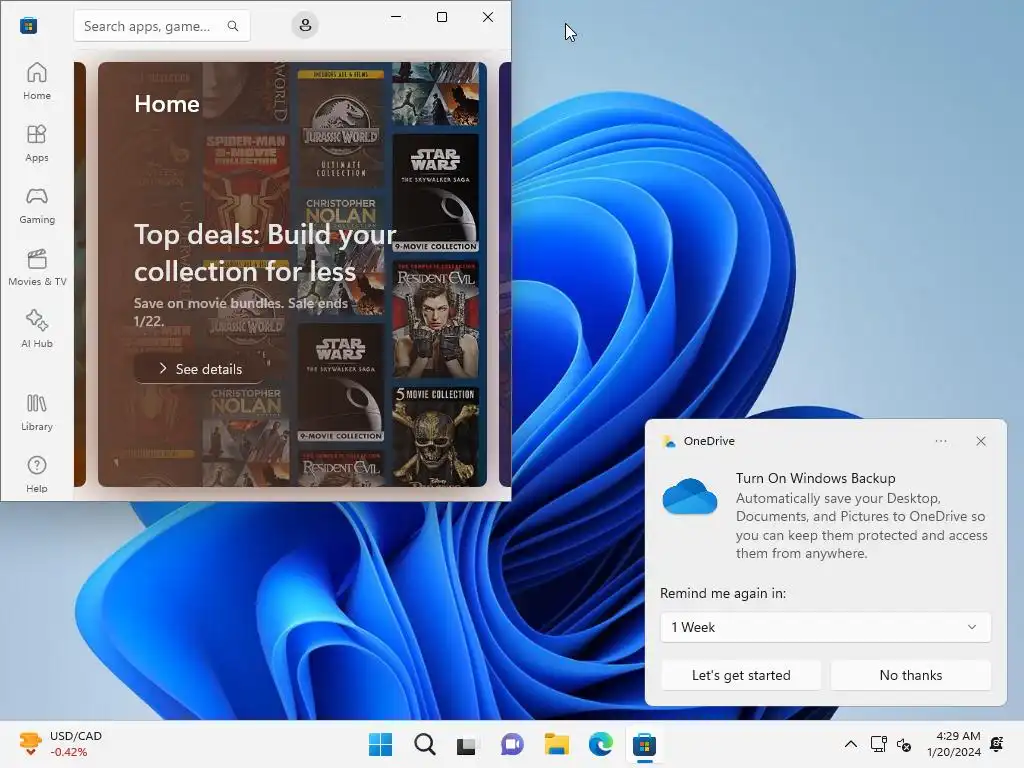Open OneDrive notification more options

[940, 441]
